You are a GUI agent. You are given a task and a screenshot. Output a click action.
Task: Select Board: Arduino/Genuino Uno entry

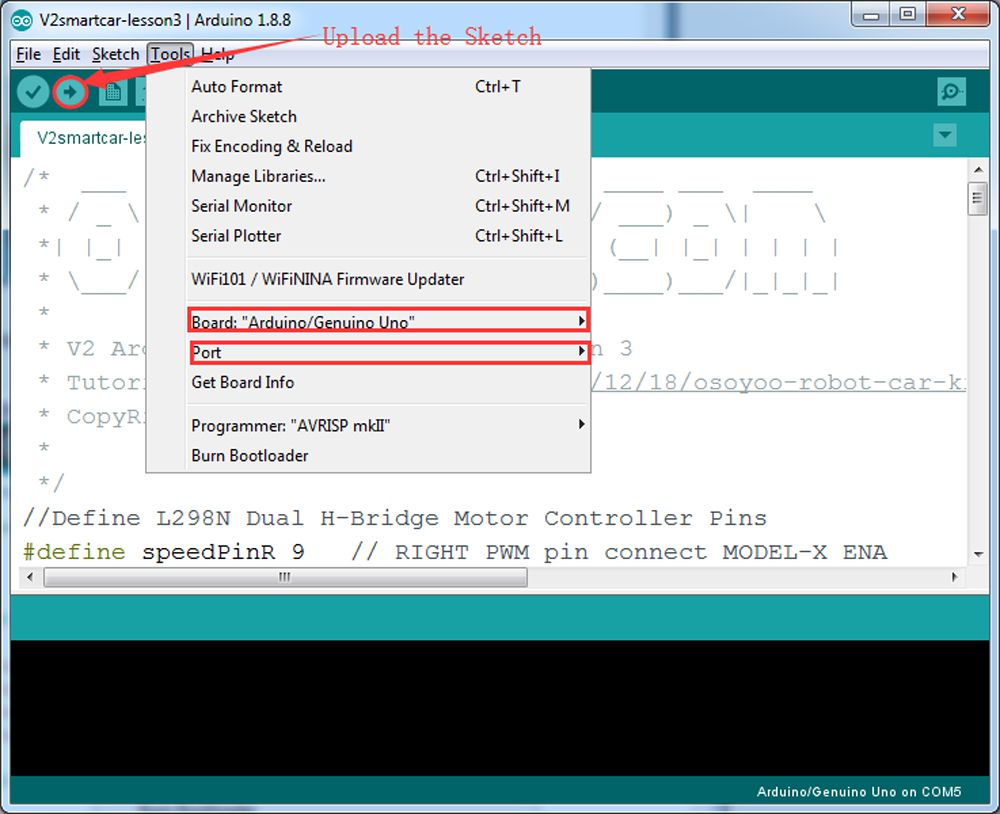(x=388, y=320)
